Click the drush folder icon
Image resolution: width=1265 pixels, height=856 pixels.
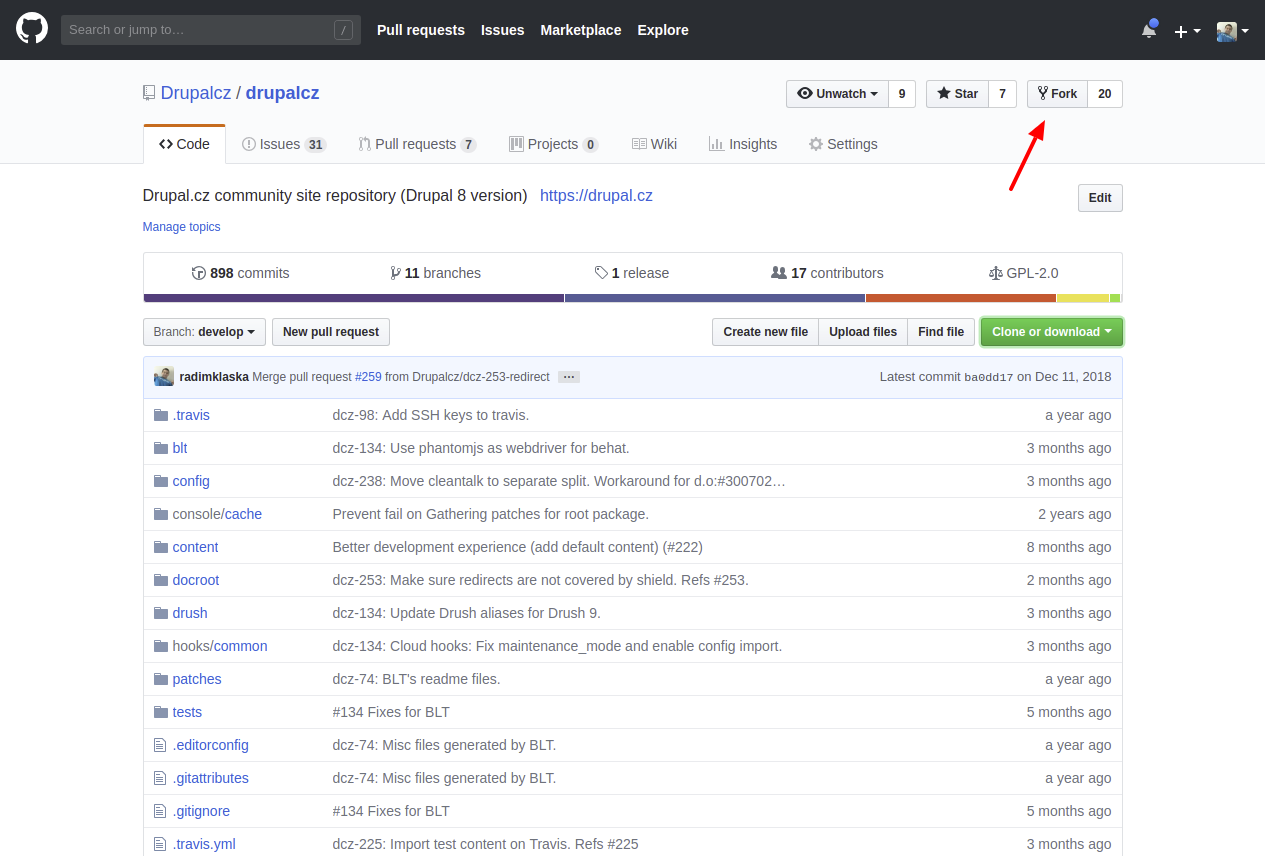click(x=161, y=613)
